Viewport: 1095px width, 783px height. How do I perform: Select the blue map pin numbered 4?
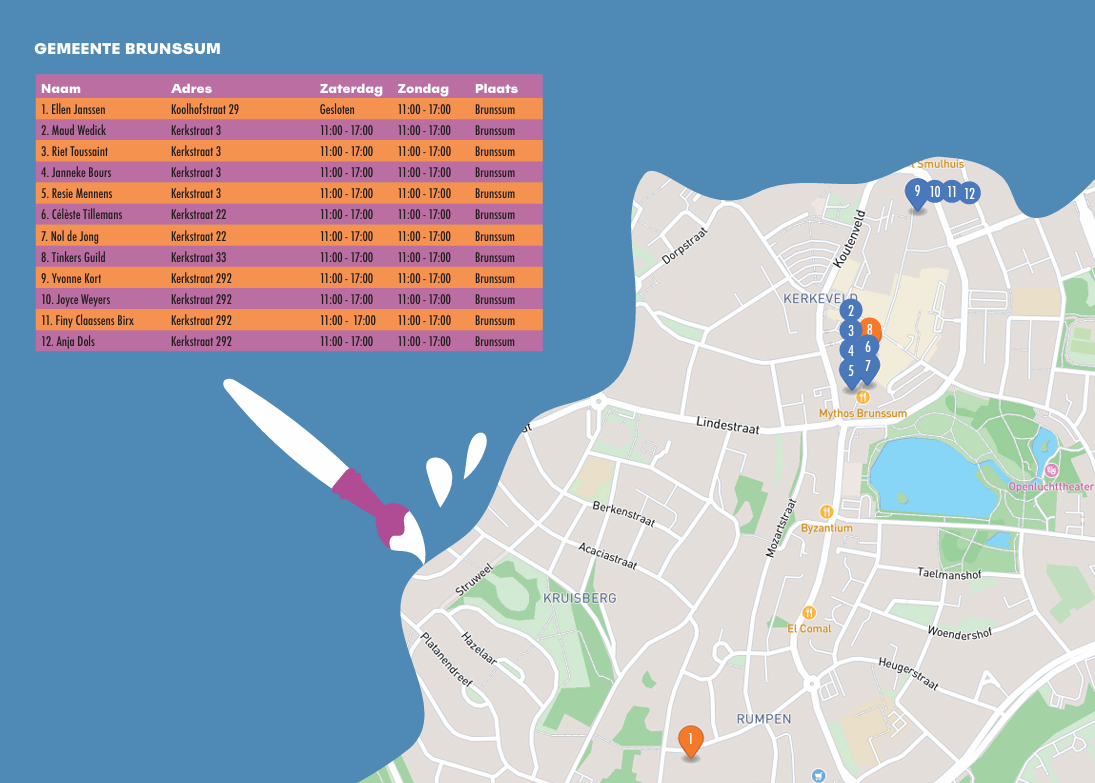[x=850, y=351]
